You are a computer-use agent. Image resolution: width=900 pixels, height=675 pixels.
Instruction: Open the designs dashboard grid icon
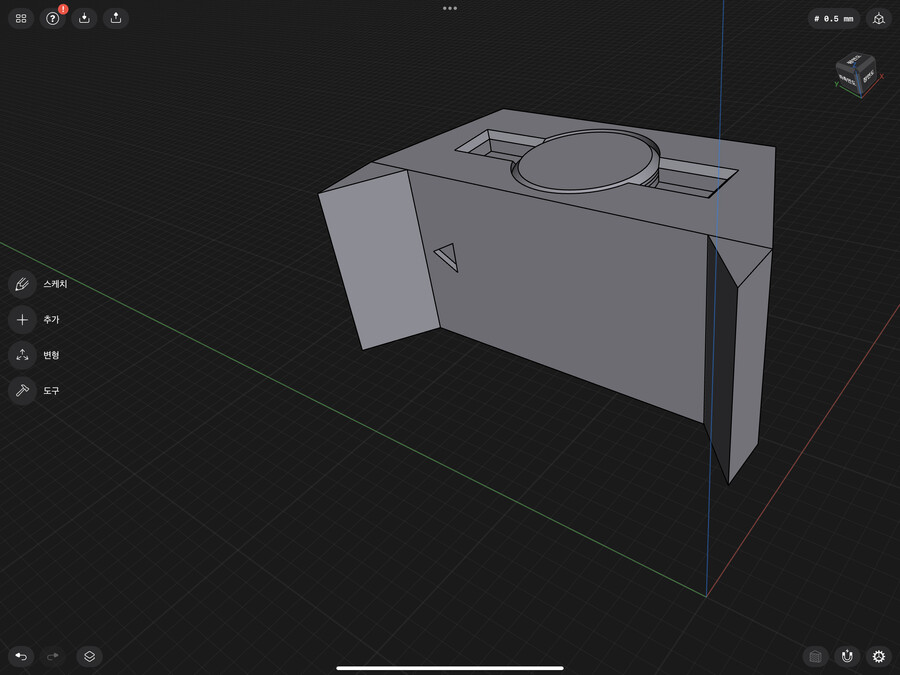pos(21,18)
